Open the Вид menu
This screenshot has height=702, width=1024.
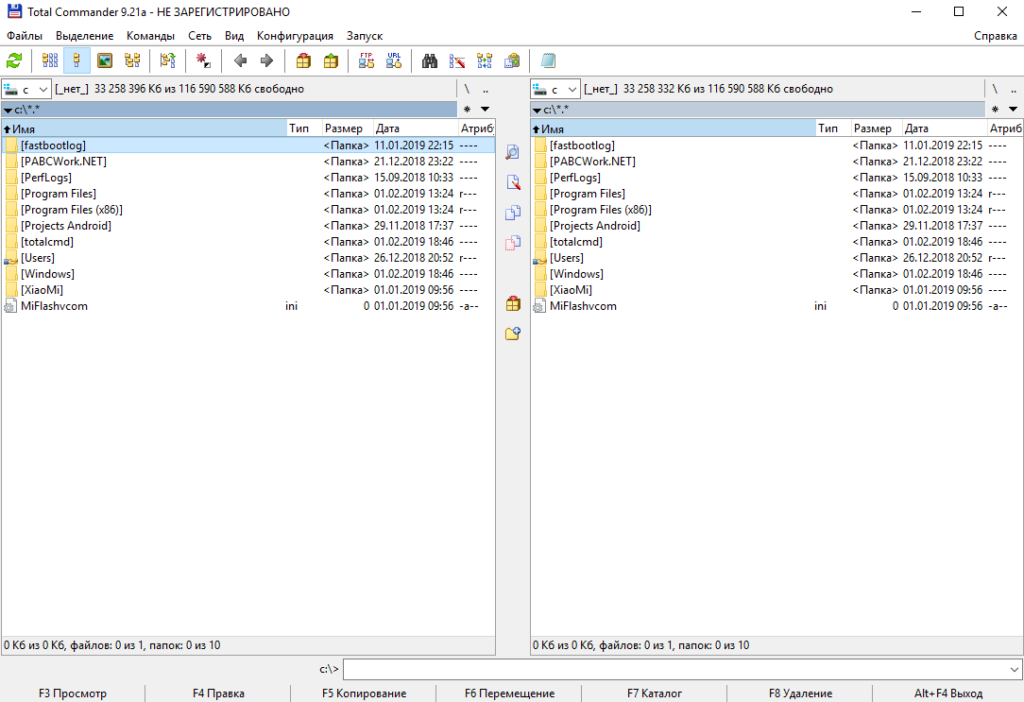[x=234, y=36]
